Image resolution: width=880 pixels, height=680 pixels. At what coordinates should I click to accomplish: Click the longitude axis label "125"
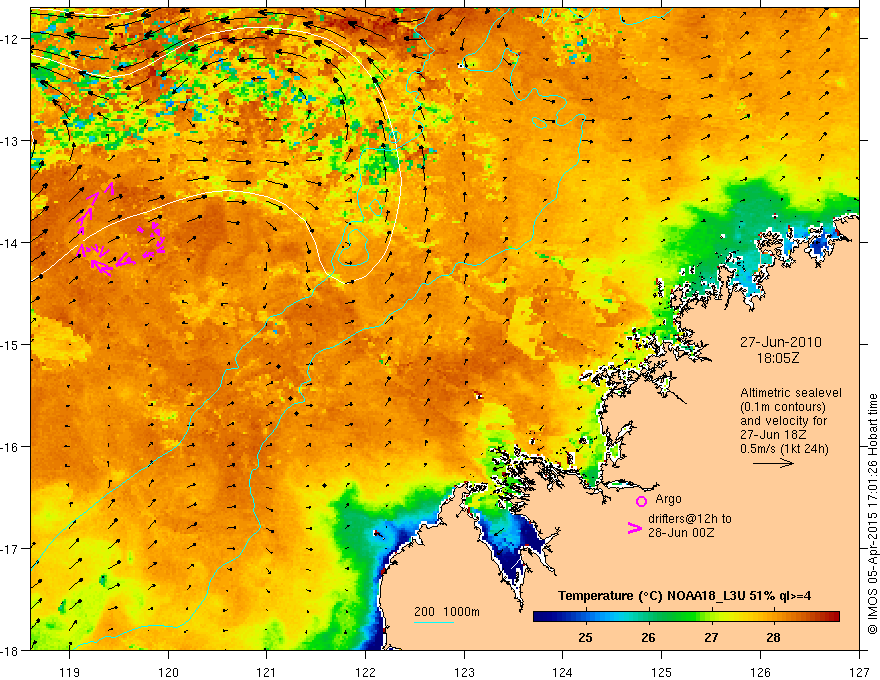click(662, 672)
